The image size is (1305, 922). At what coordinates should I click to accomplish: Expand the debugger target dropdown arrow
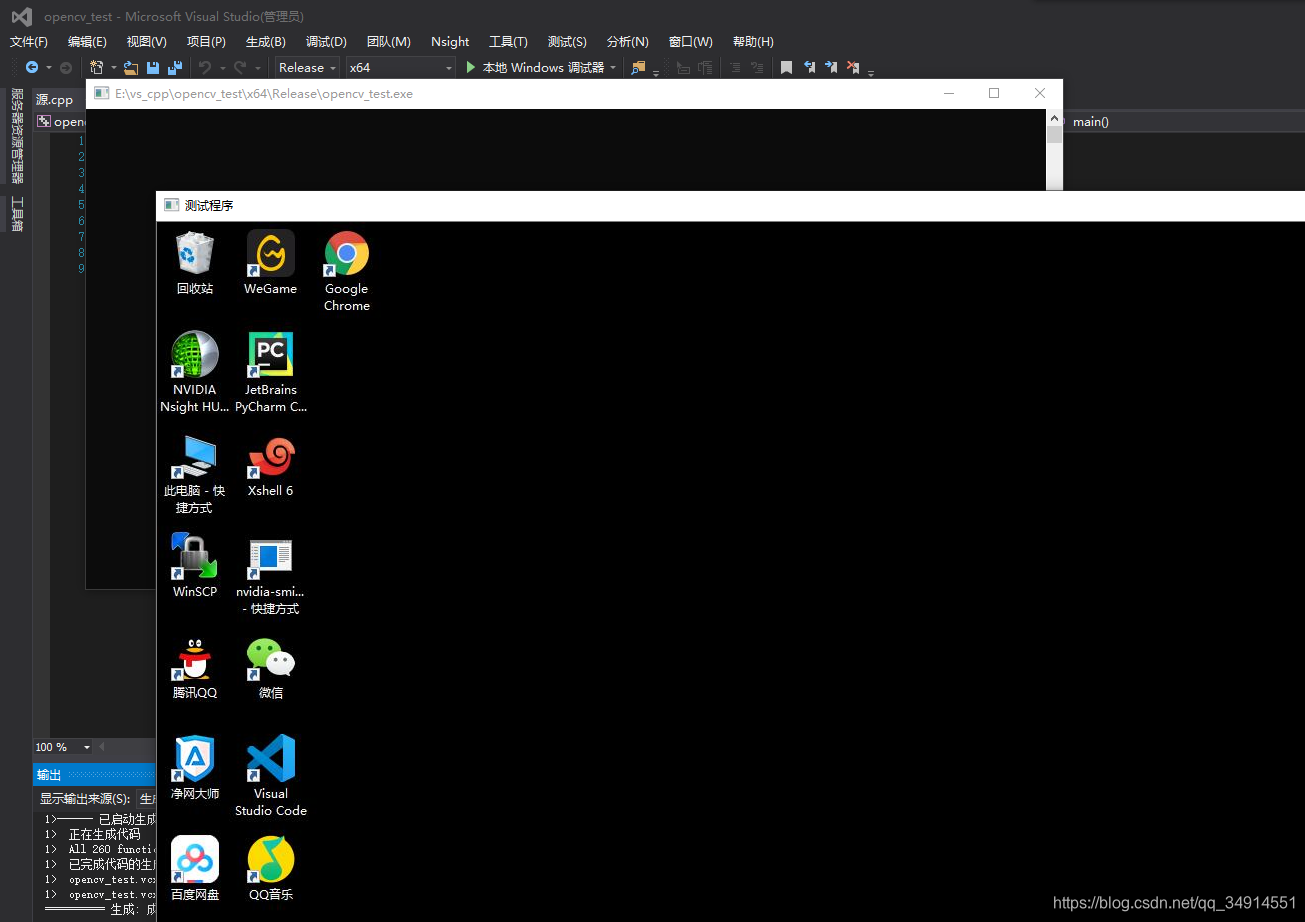tap(613, 68)
